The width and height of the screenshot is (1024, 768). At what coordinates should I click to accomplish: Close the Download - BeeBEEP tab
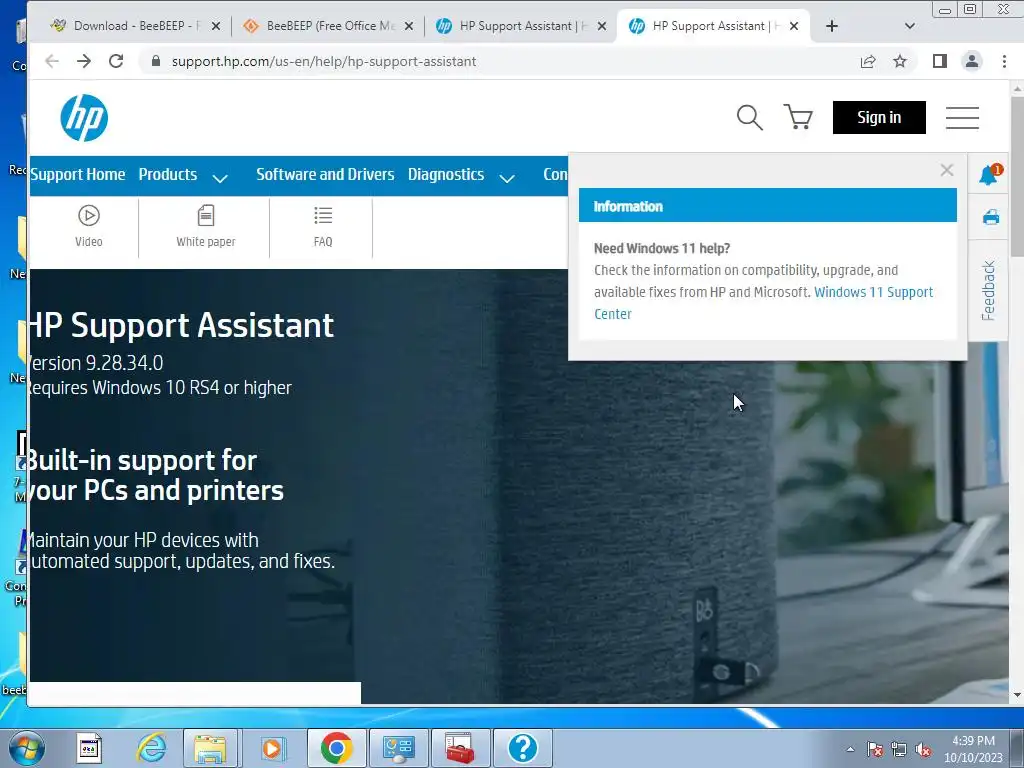click(216, 26)
